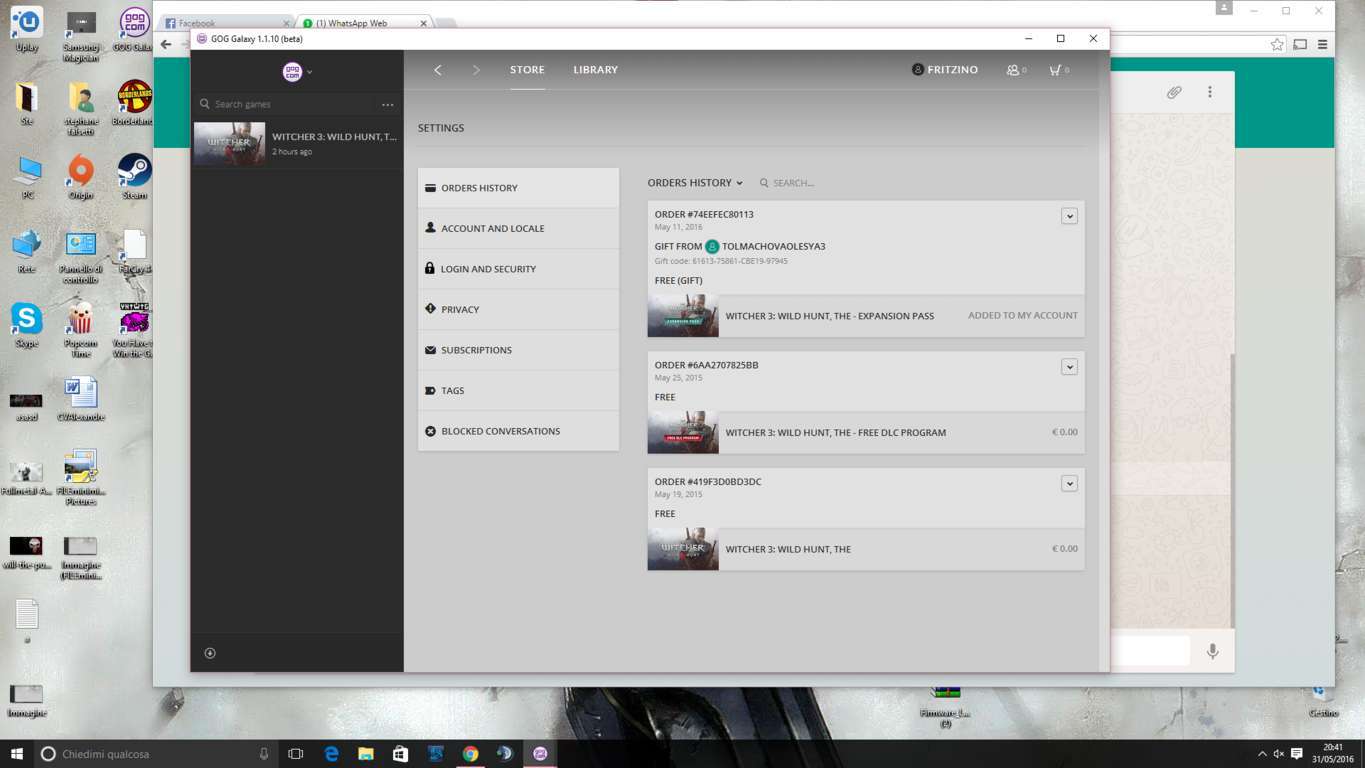
Task: Open Uplay desktop shortcut
Action: tap(27, 30)
